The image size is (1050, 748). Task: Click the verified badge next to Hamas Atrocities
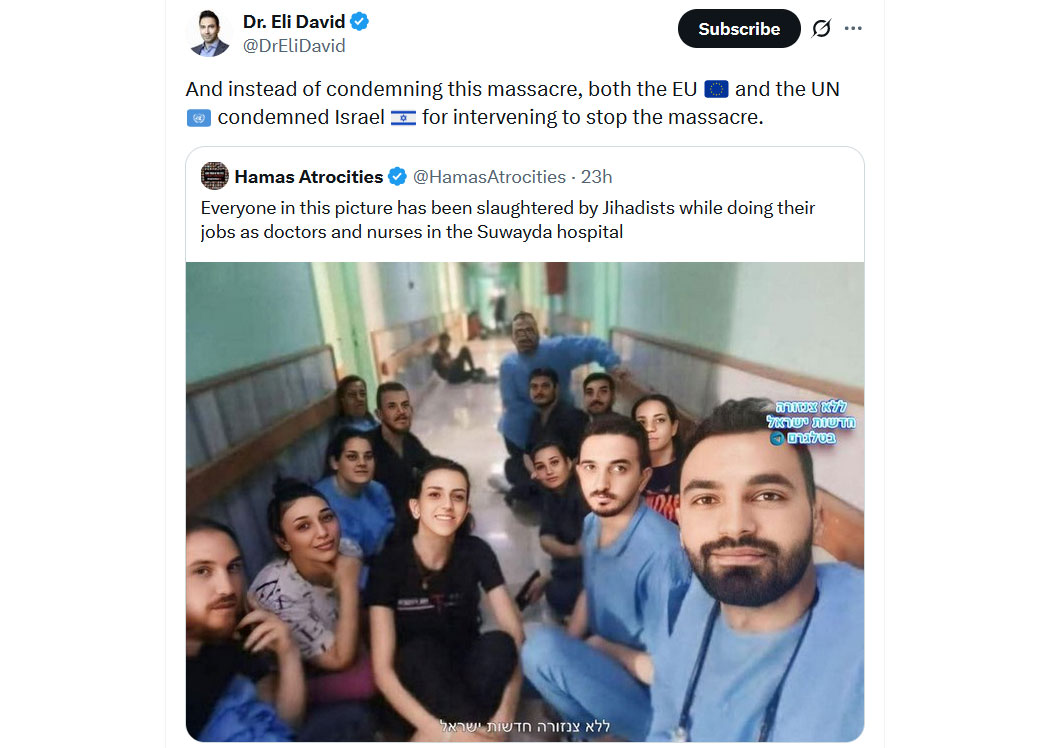point(397,177)
